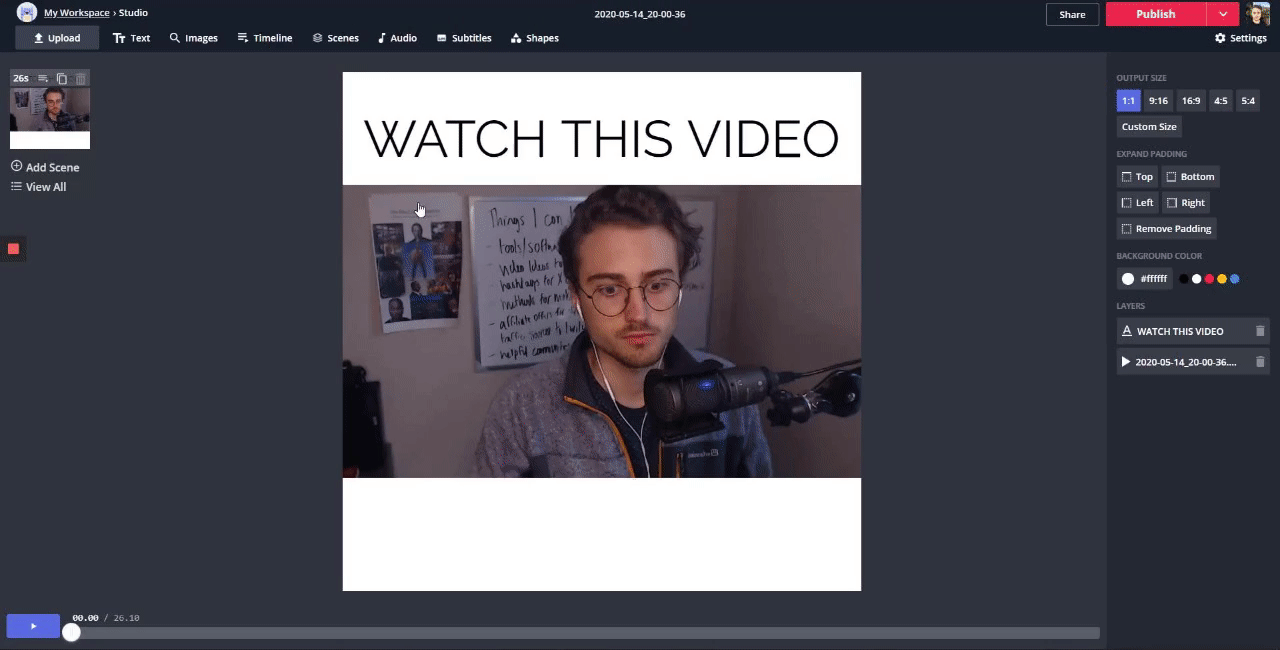Open the scene reorder menu icon

pyautogui.click(x=43, y=78)
